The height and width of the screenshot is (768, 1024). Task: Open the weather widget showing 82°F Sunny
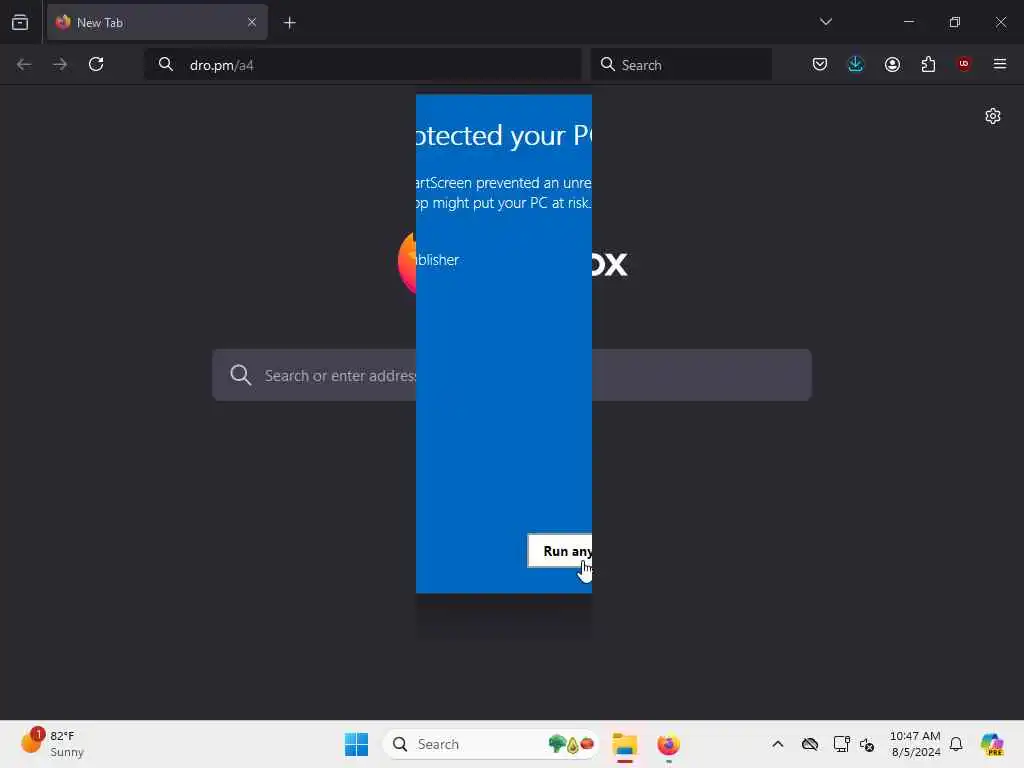point(54,743)
